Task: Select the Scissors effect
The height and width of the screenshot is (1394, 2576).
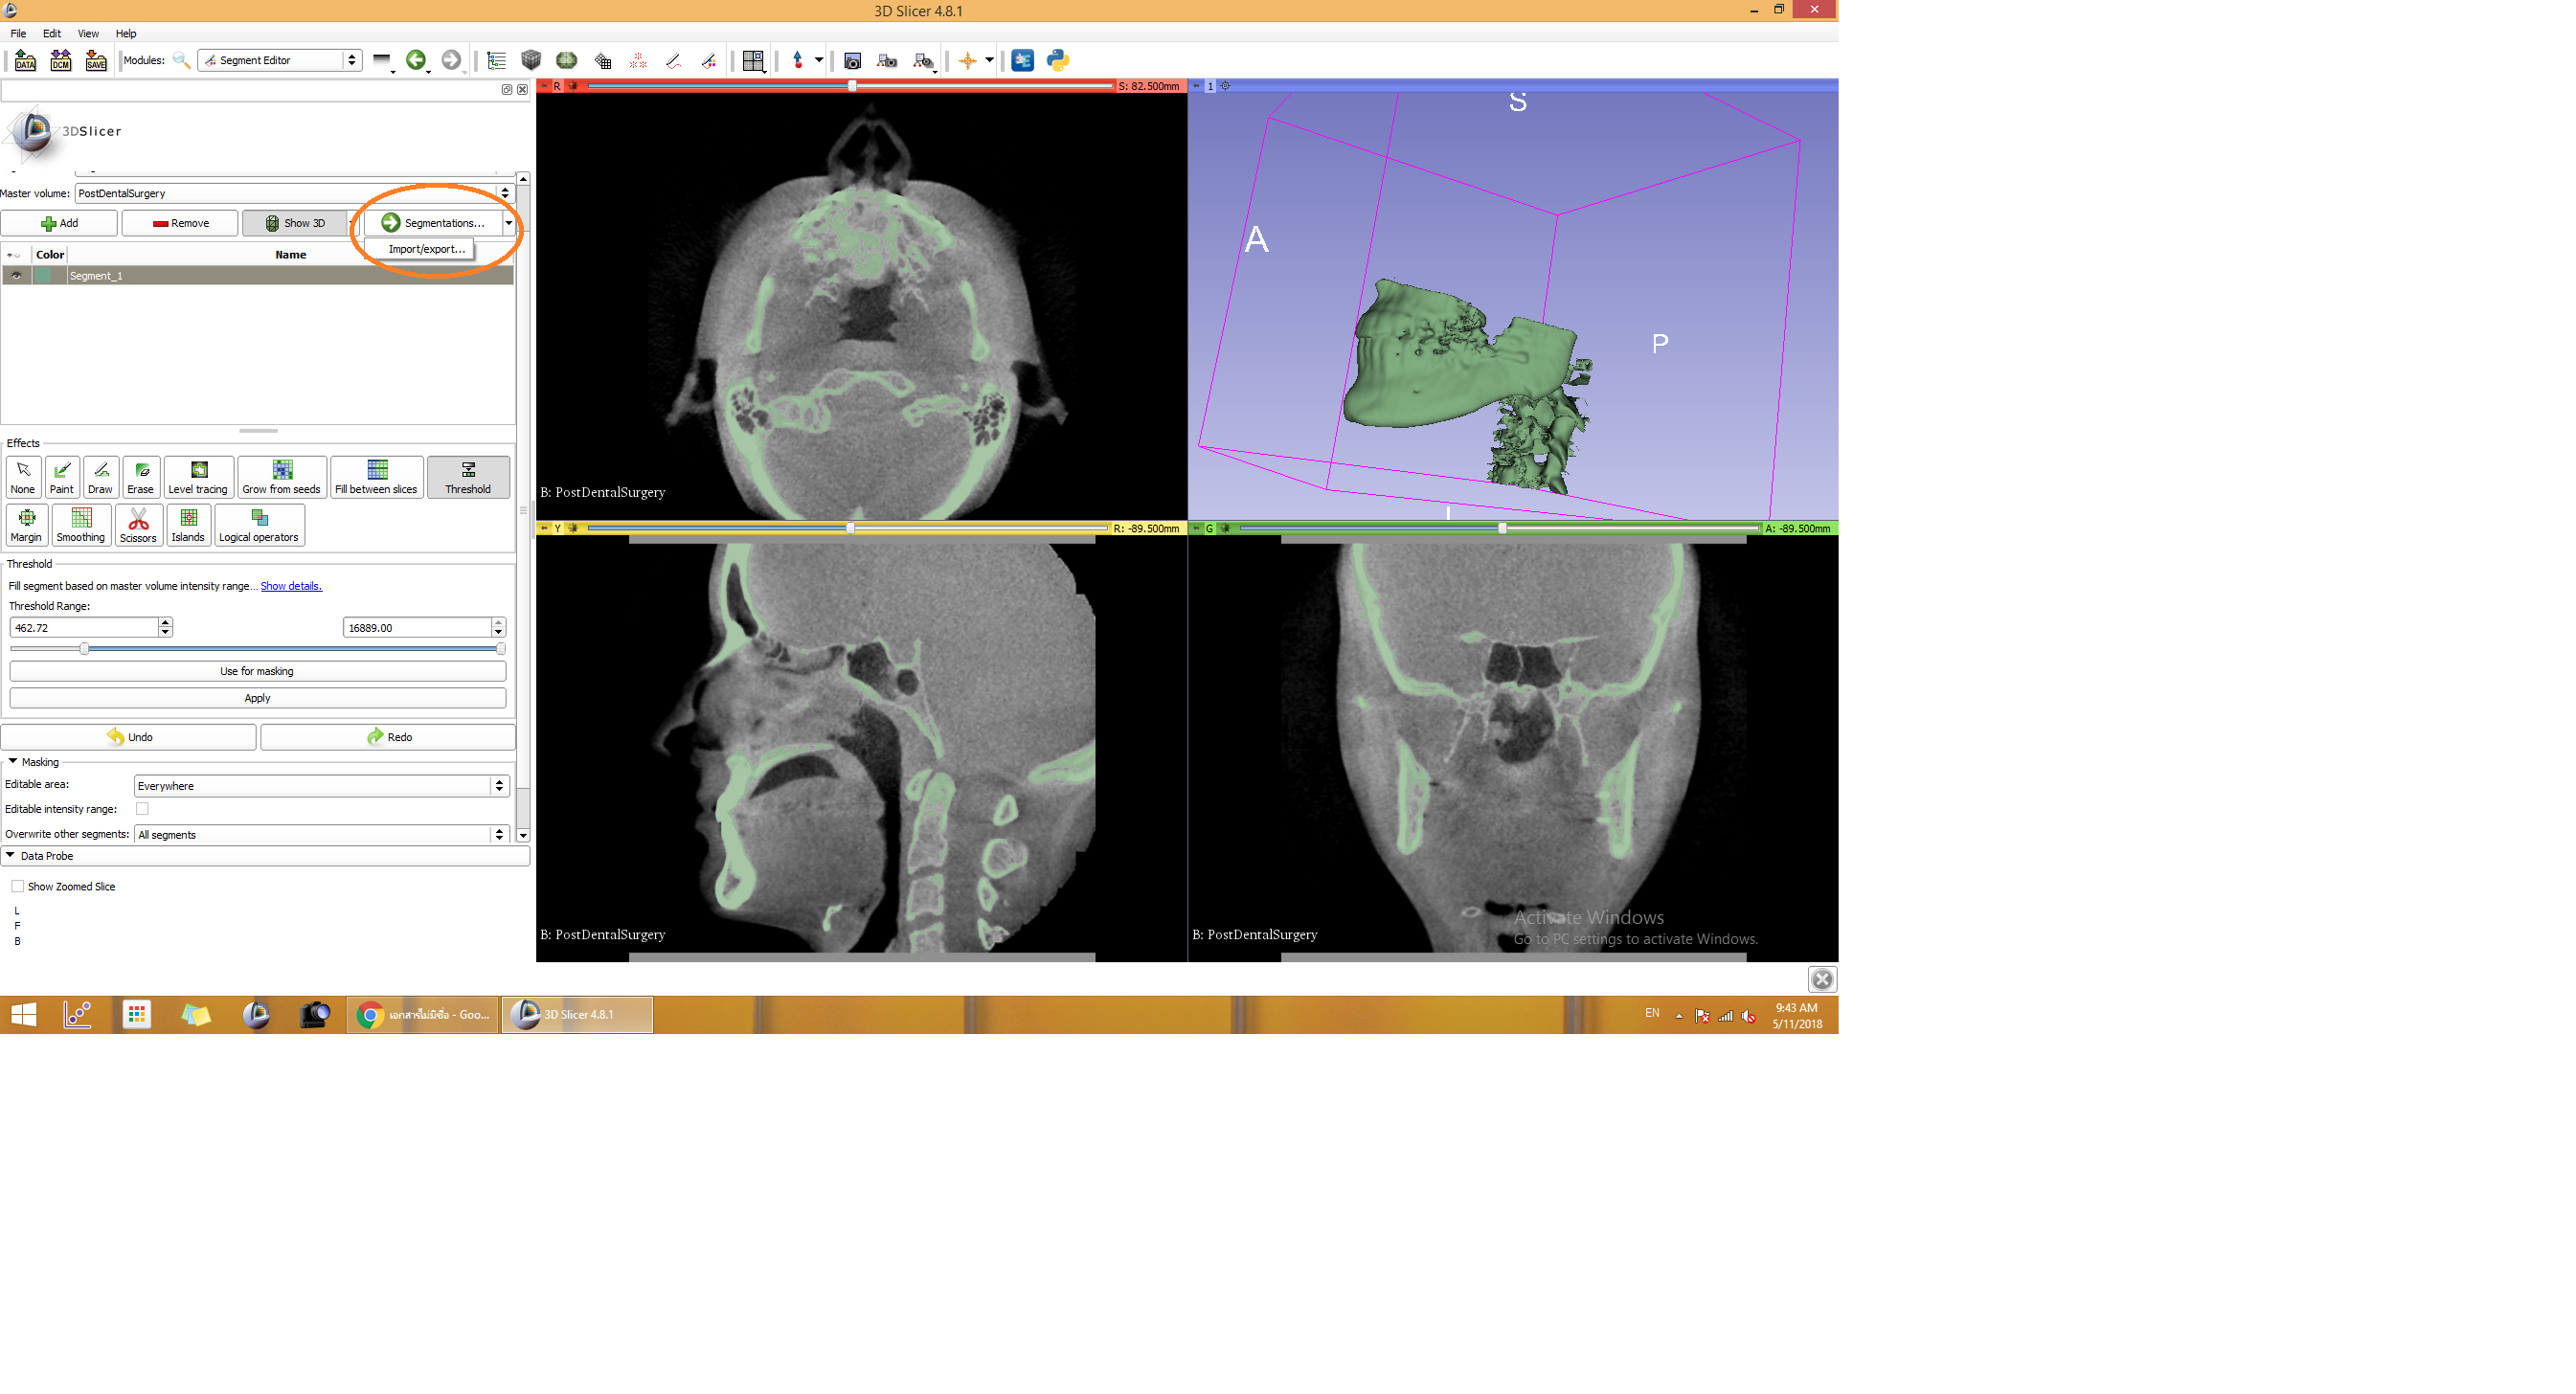Action: click(139, 525)
